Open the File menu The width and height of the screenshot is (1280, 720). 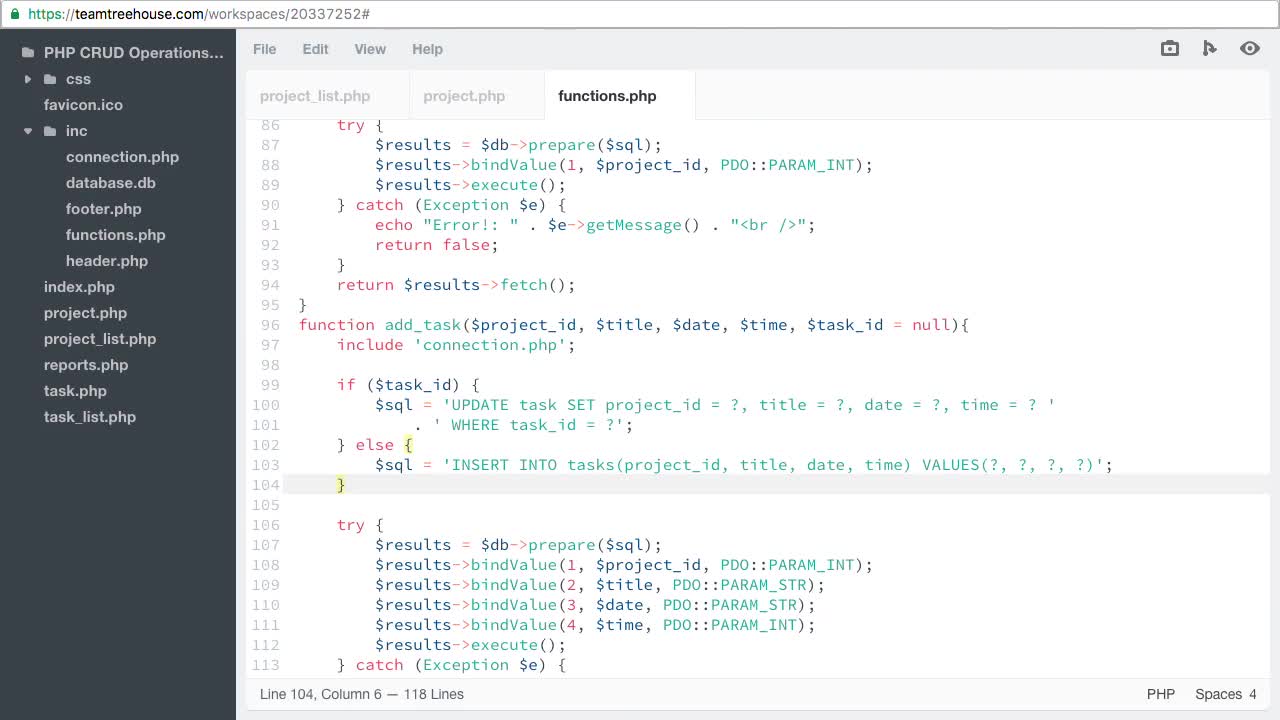pos(264,49)
